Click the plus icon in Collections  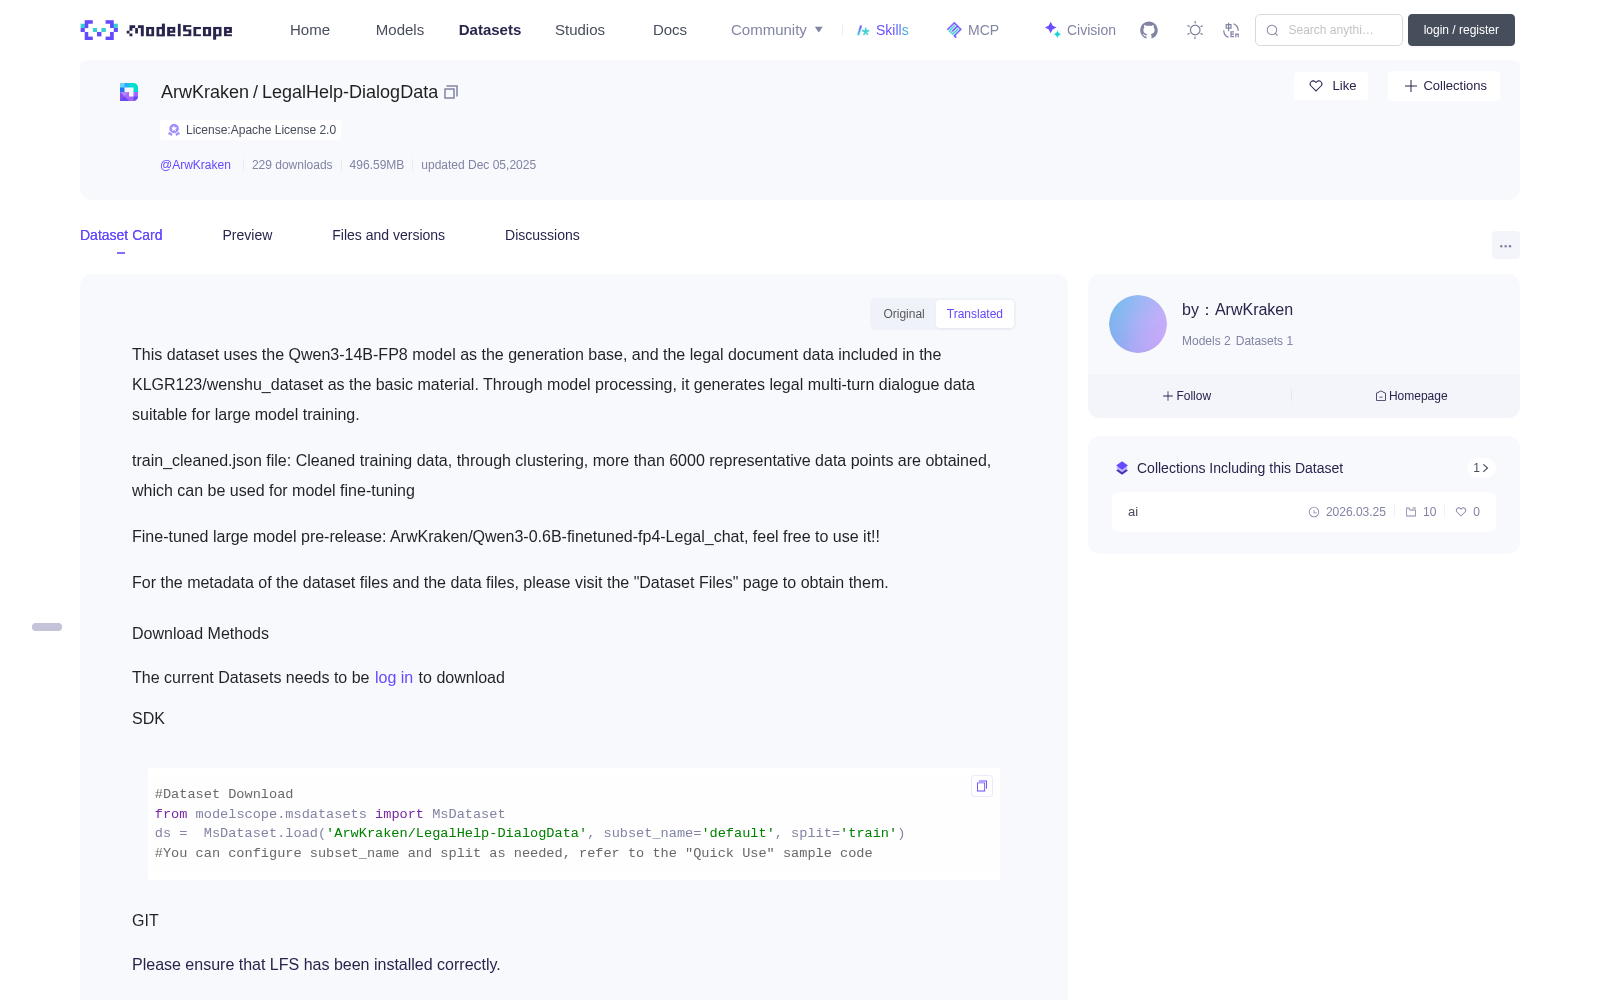[x=1411, y=86]
